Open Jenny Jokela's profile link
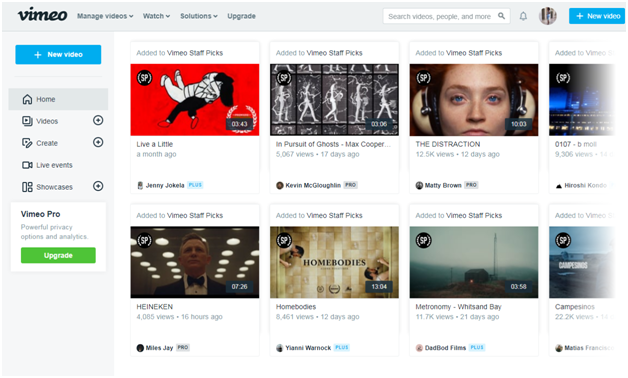The image size is (628, 378). [165, 185]
